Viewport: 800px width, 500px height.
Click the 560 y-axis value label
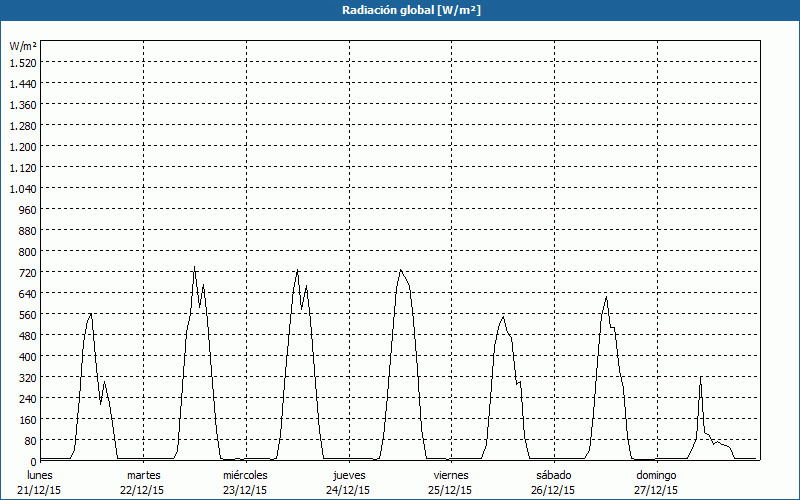[x=22, y=314]
